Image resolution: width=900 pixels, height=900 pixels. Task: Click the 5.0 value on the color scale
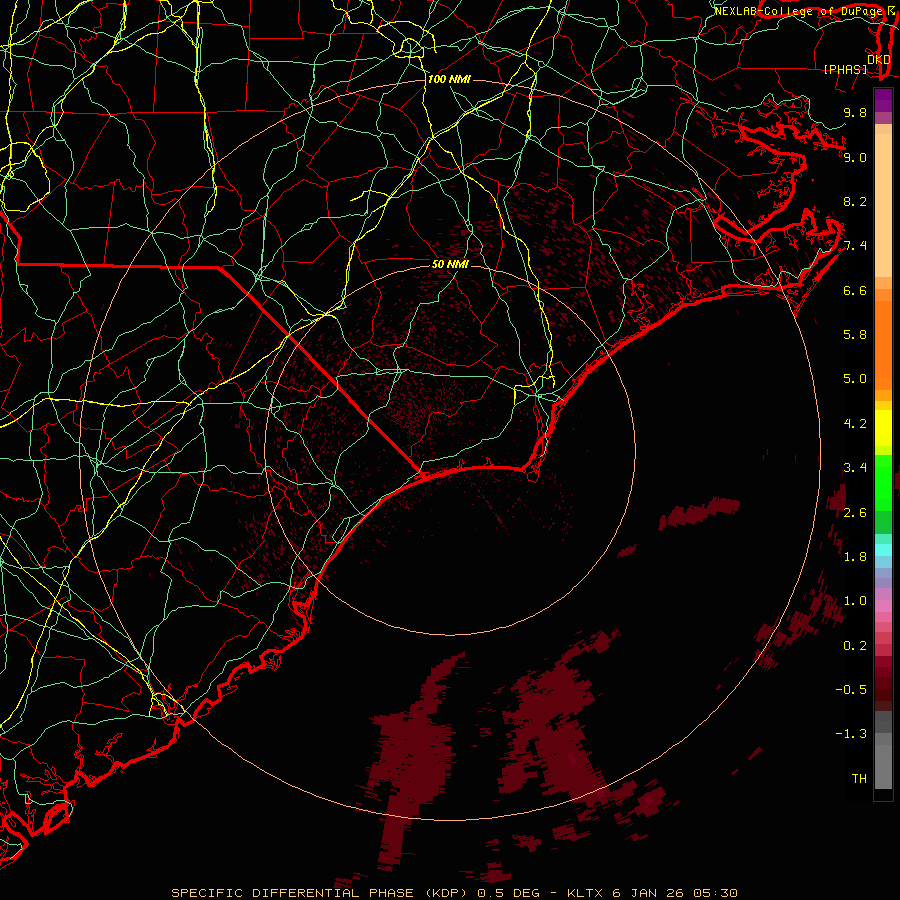[855, 379]
